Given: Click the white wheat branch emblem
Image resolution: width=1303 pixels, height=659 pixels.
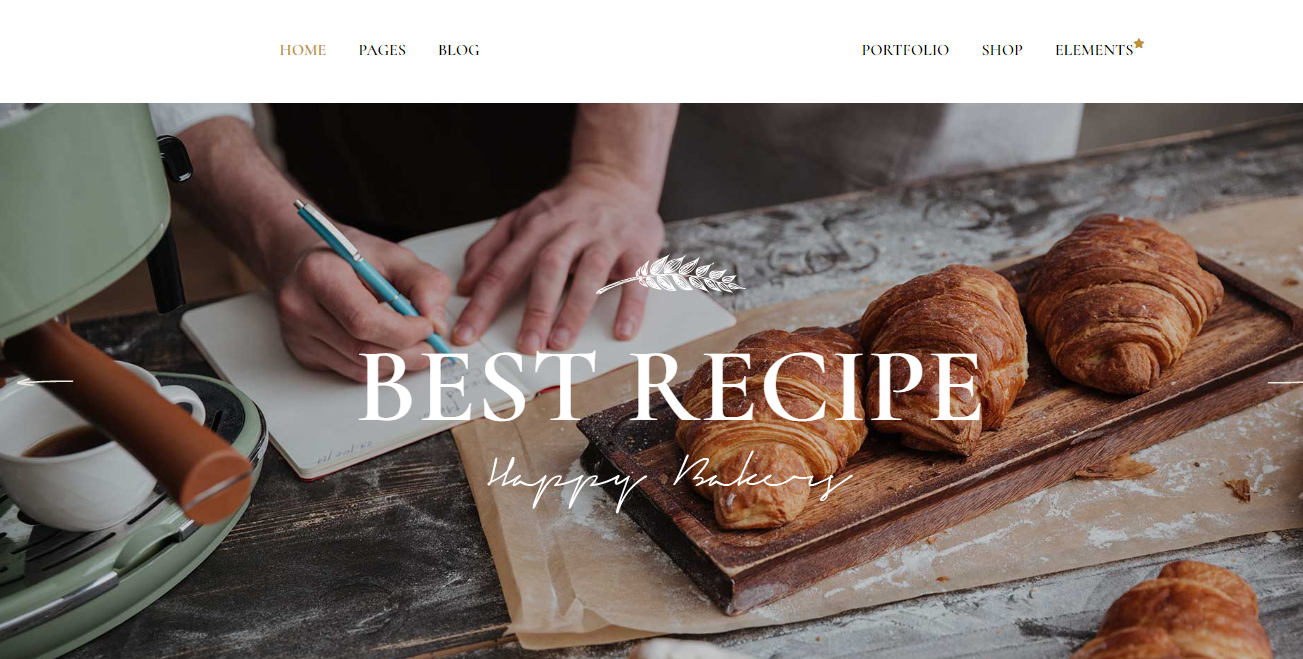Looking at the screenshot, I should tap(670, 275).
